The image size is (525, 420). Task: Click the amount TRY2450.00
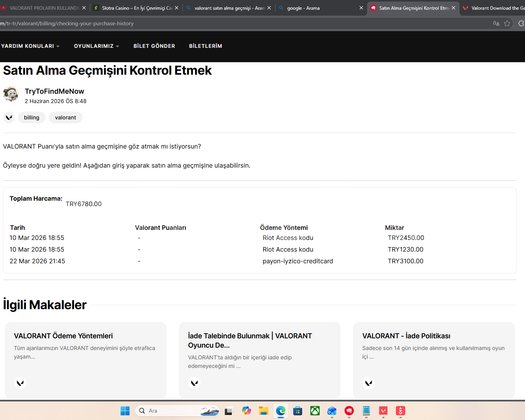pos(406,238)
